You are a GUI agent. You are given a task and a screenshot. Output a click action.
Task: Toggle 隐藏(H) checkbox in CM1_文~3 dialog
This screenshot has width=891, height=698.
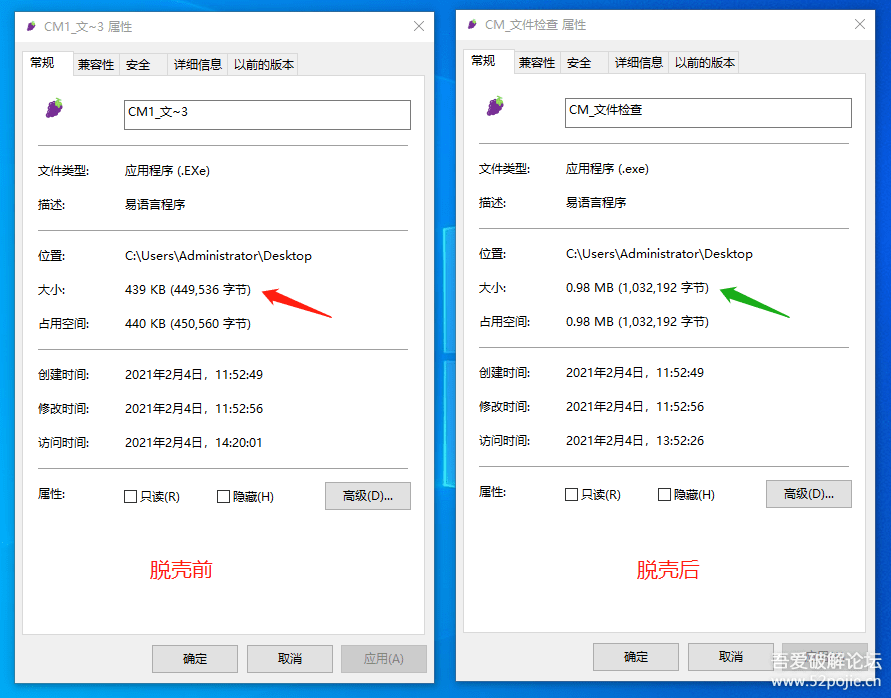click(x=223, y=497)
